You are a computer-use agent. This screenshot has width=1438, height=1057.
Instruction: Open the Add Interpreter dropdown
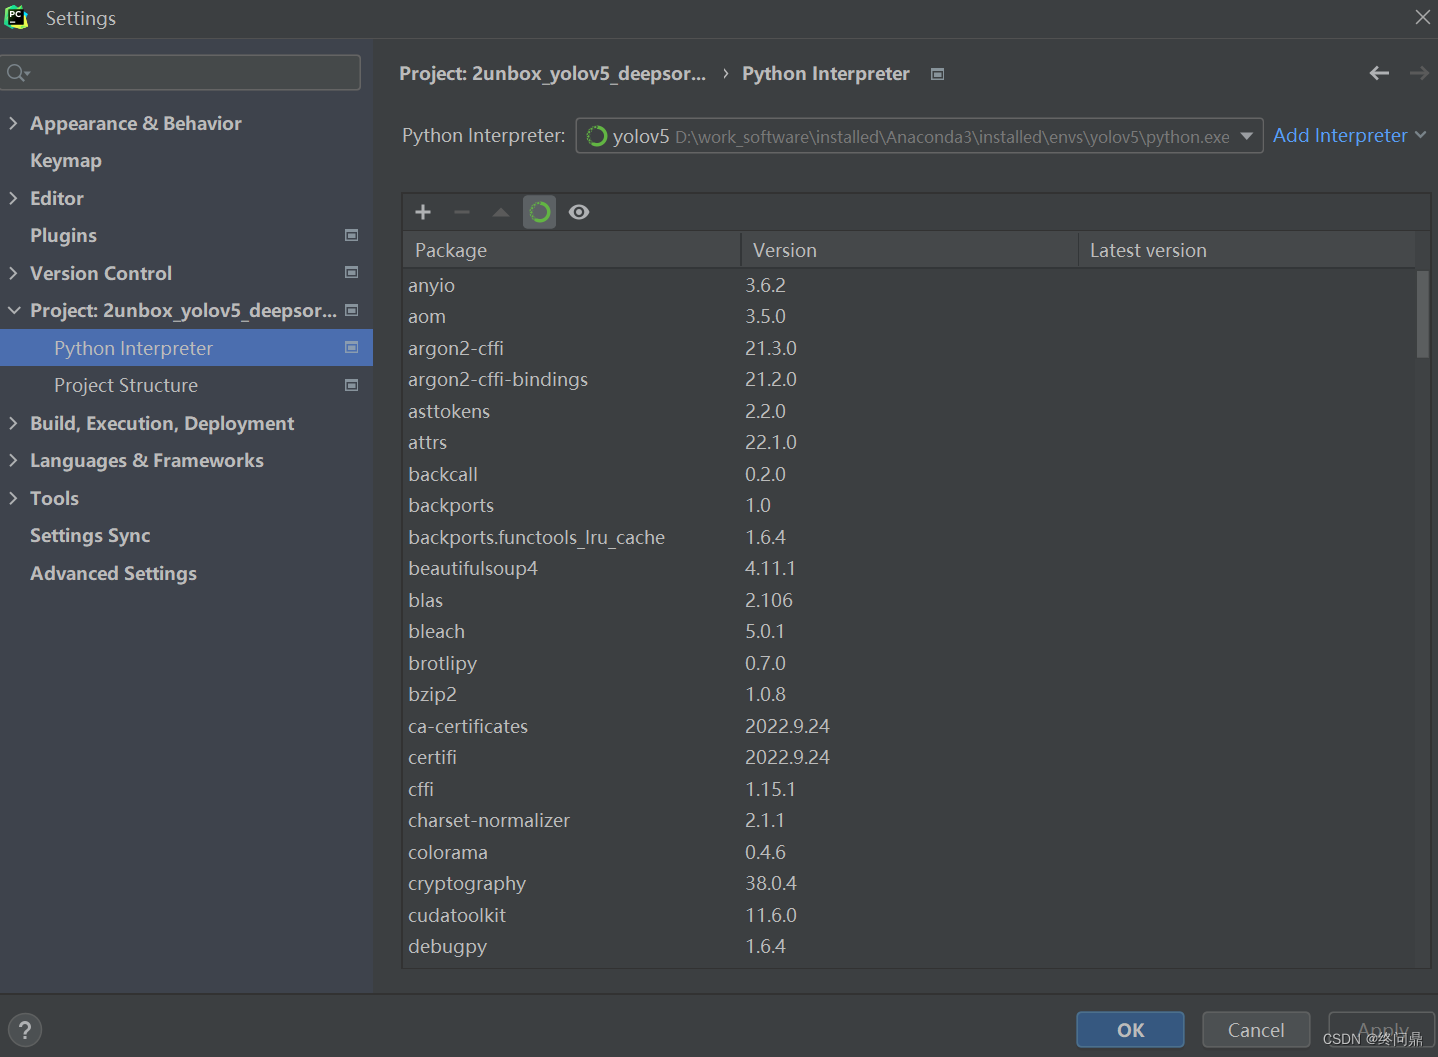click(1349, 135)
